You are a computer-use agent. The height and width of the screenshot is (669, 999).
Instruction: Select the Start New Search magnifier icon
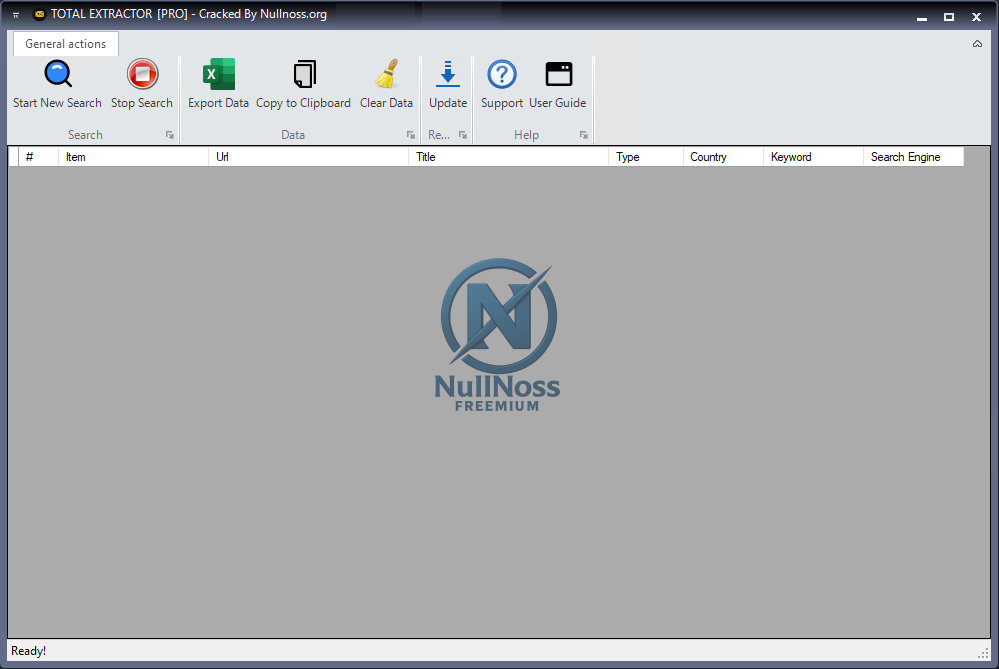tap(57, 73)
